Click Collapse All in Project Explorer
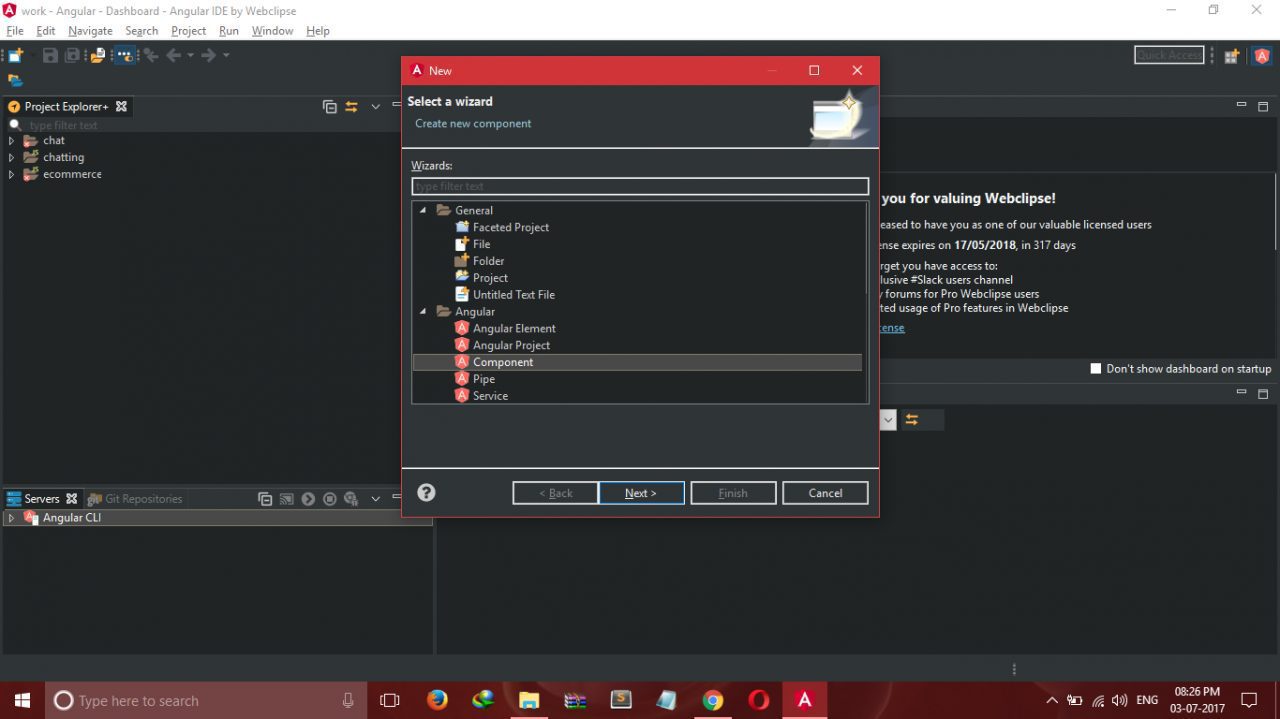 point(330,107)
